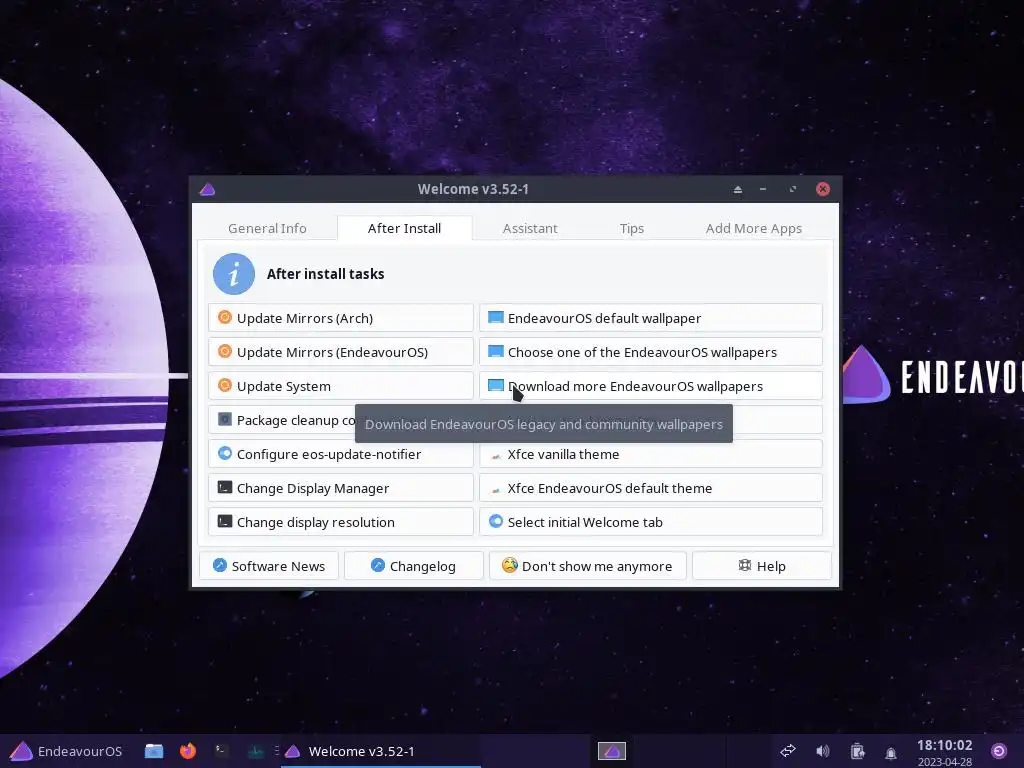Open Software News
Viewport: 1024px width, 768px height.
[269, 566]
